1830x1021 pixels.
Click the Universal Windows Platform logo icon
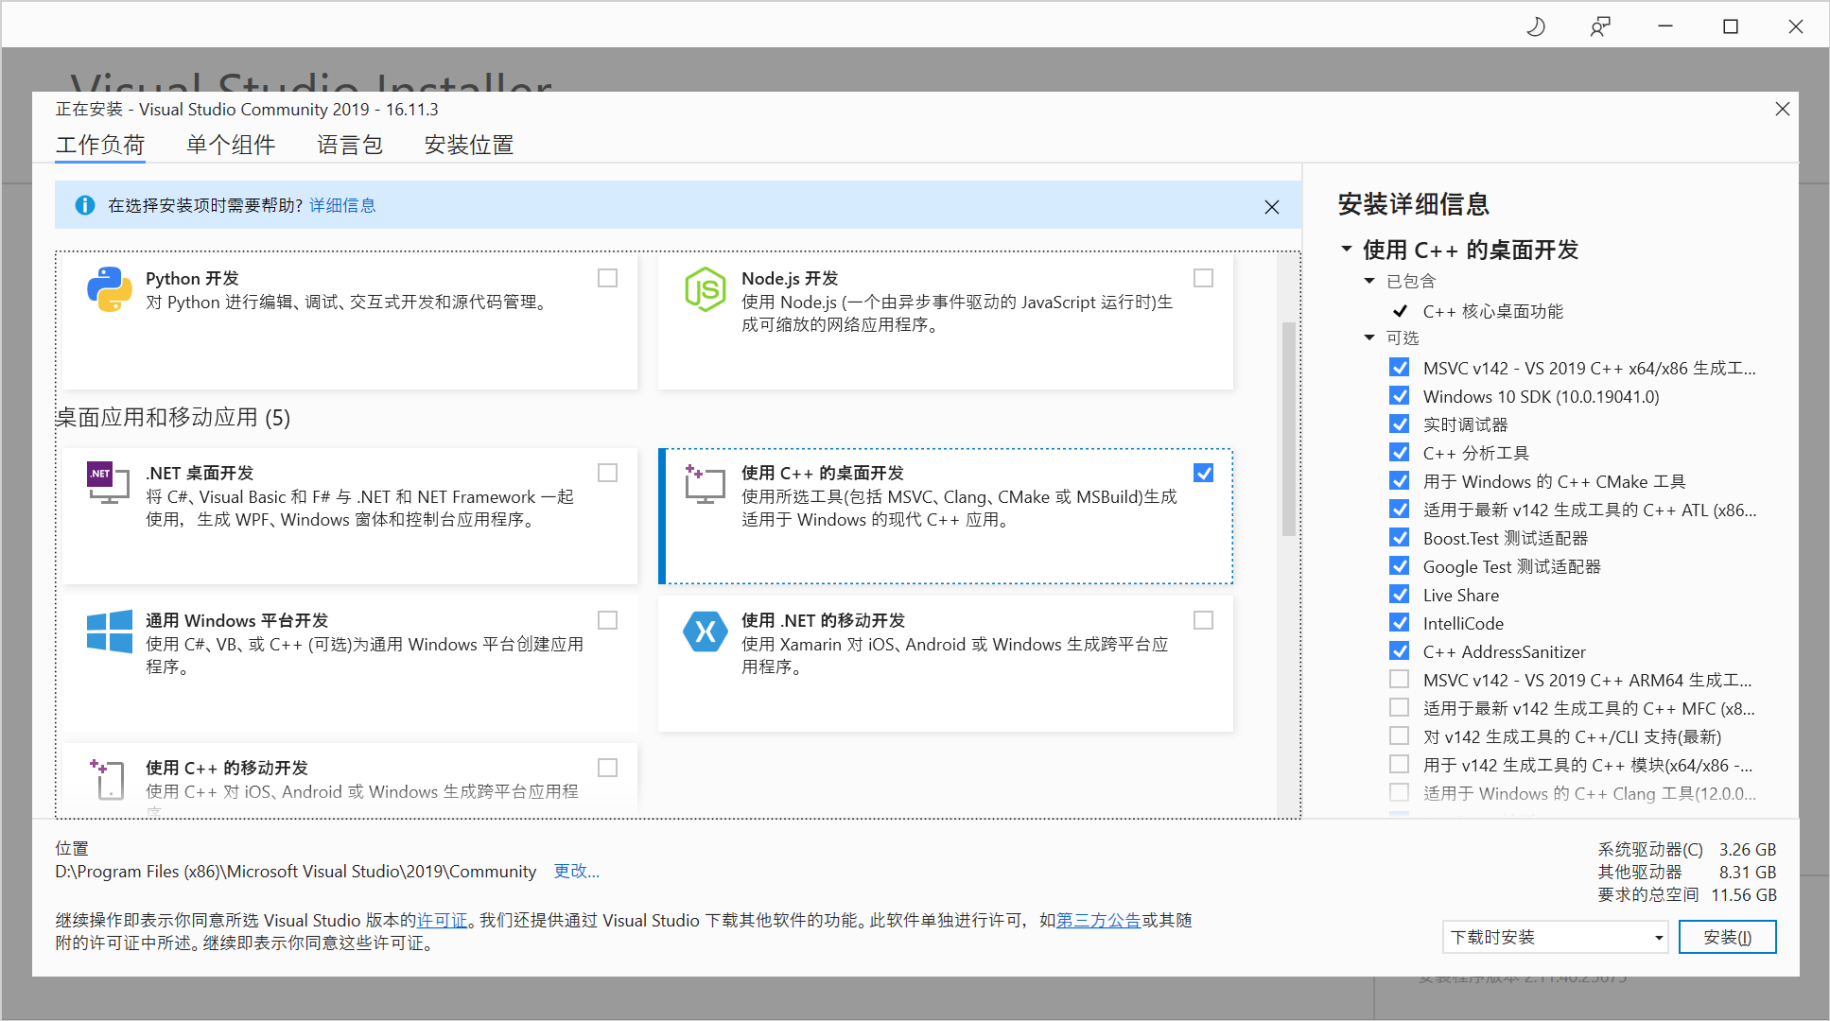tap(109, 631)
